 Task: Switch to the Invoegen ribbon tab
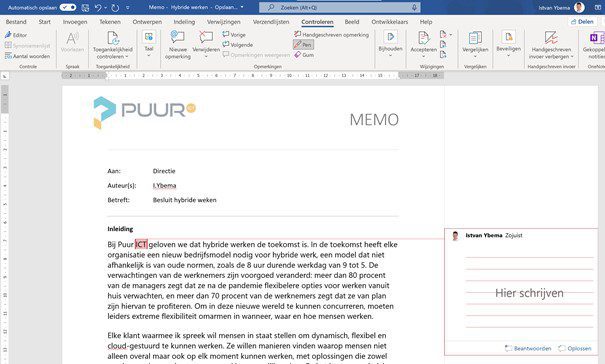75,22
